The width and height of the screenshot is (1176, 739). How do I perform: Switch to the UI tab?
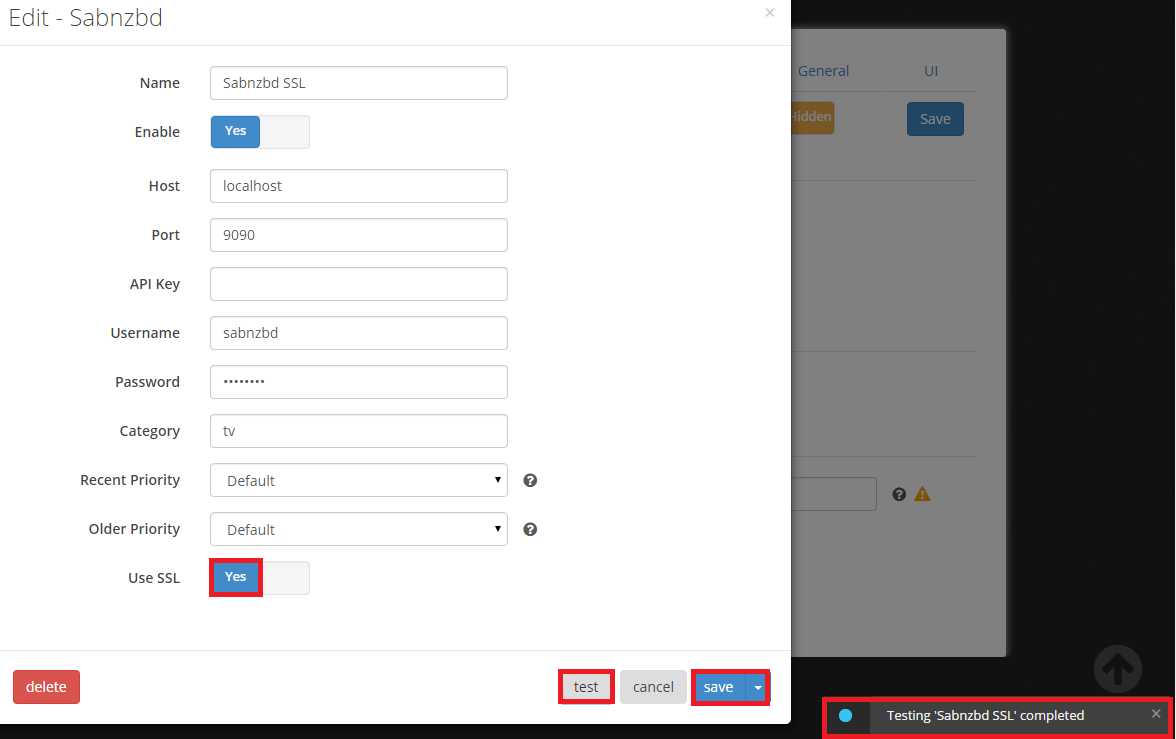[931, 71]
